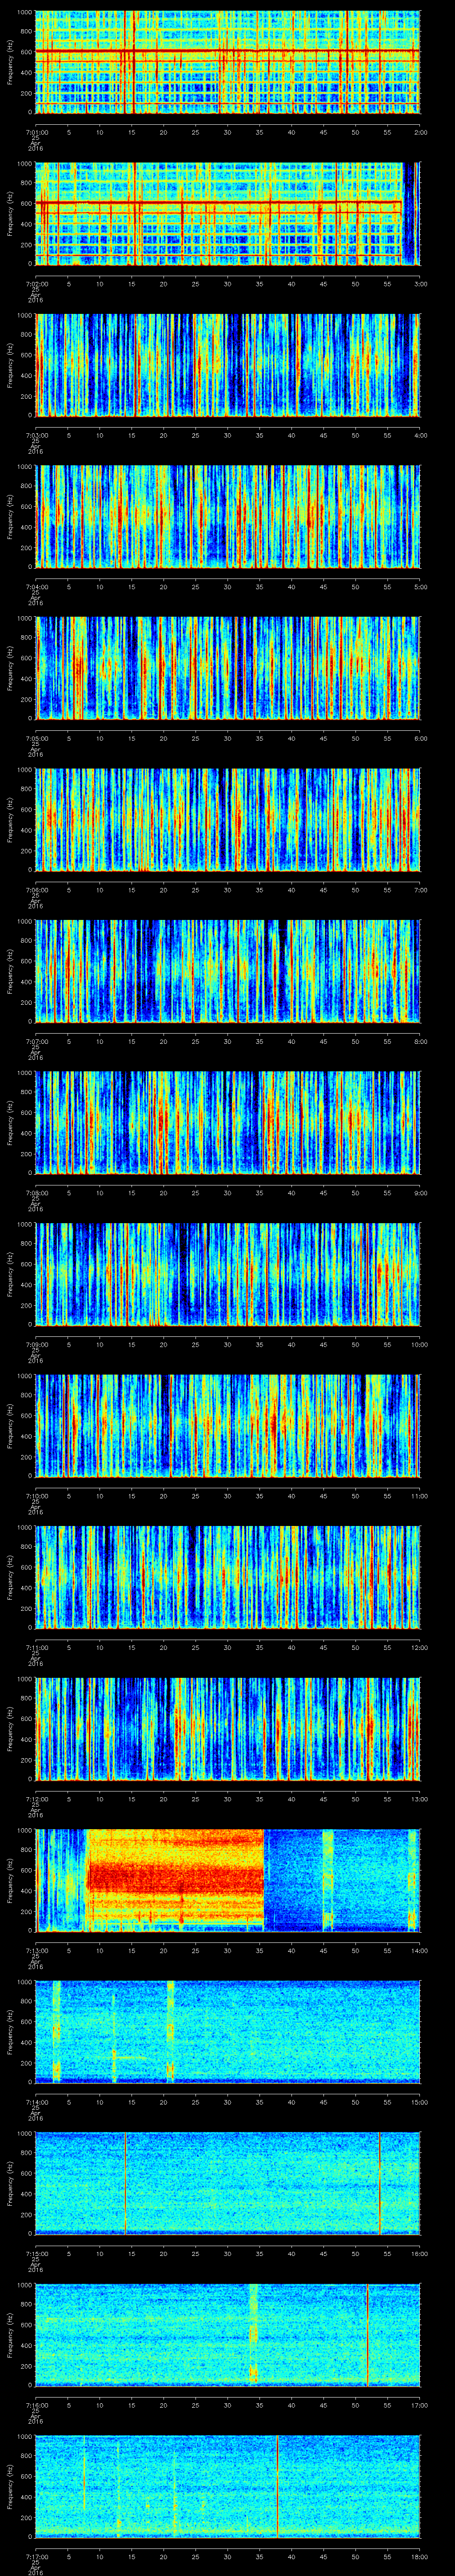Image resolution: width=455 pixels, height=2576 pixels.
Task: Open the spectrogram panel starting at 7:16:00
Action: click(228, 2334)
